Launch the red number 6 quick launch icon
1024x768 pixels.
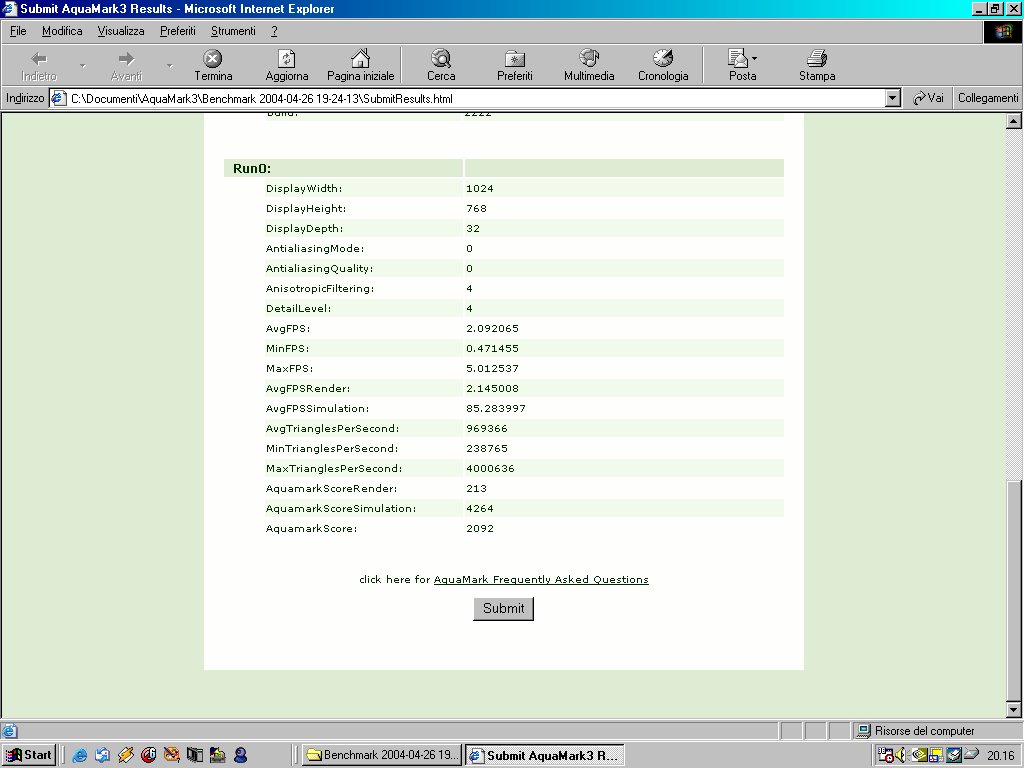(148, 756)
